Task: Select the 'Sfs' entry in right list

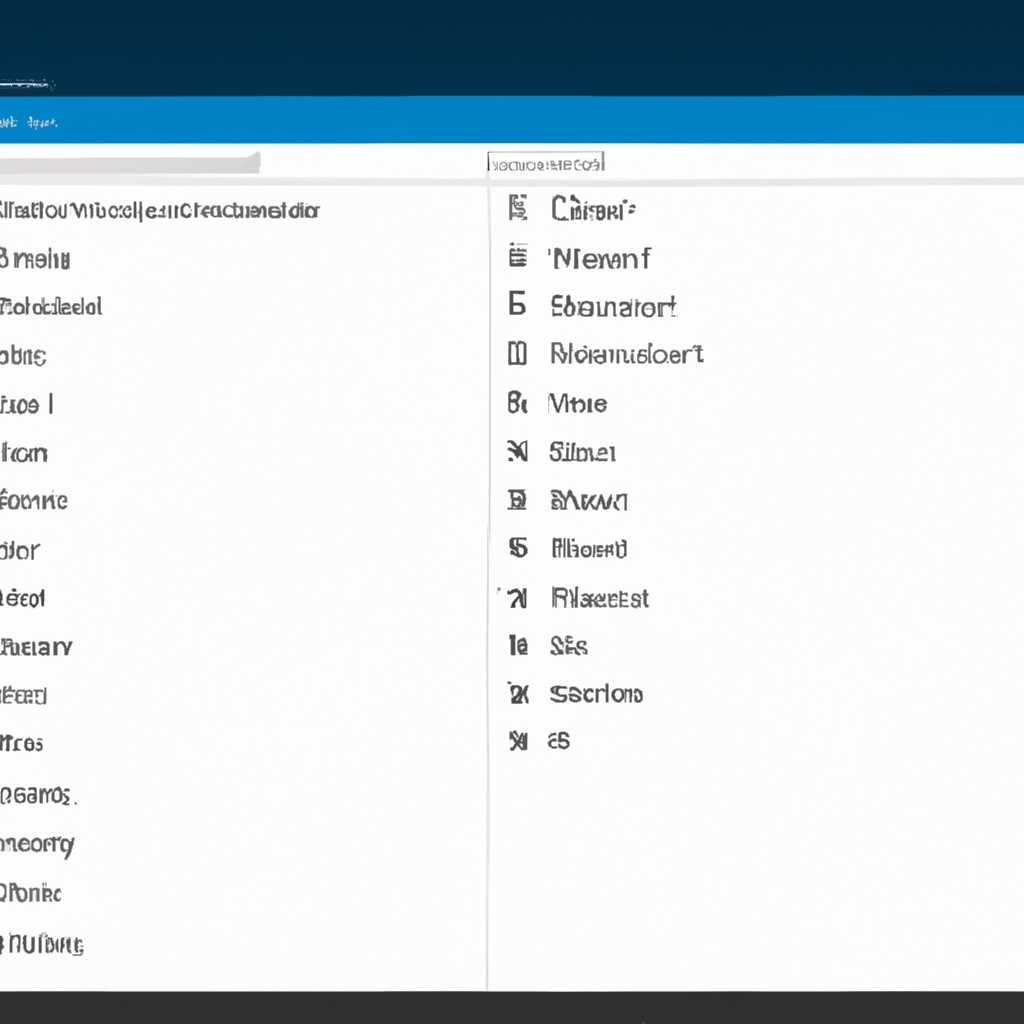Action: [569, 646]
